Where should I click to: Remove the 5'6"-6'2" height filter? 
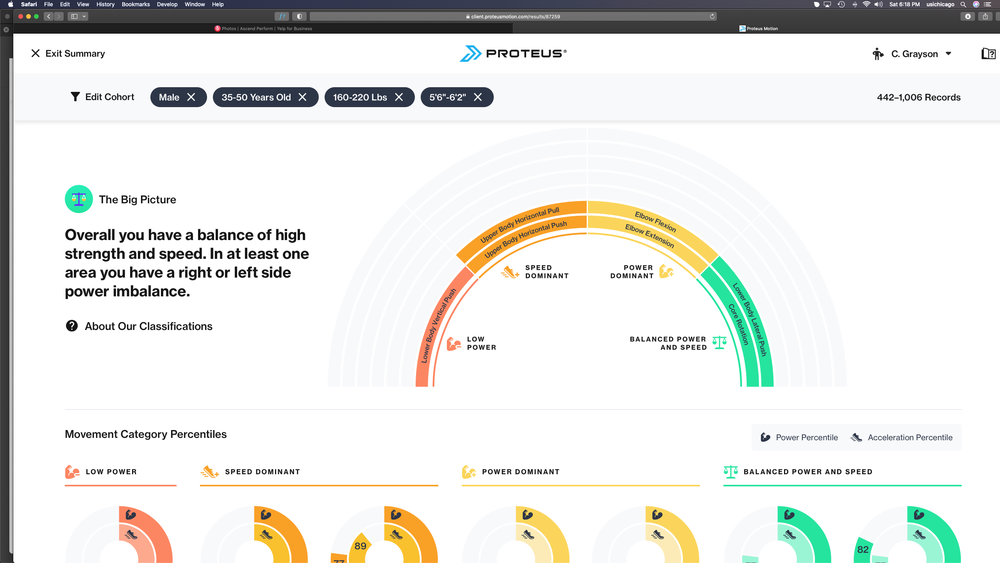(478, 97)
